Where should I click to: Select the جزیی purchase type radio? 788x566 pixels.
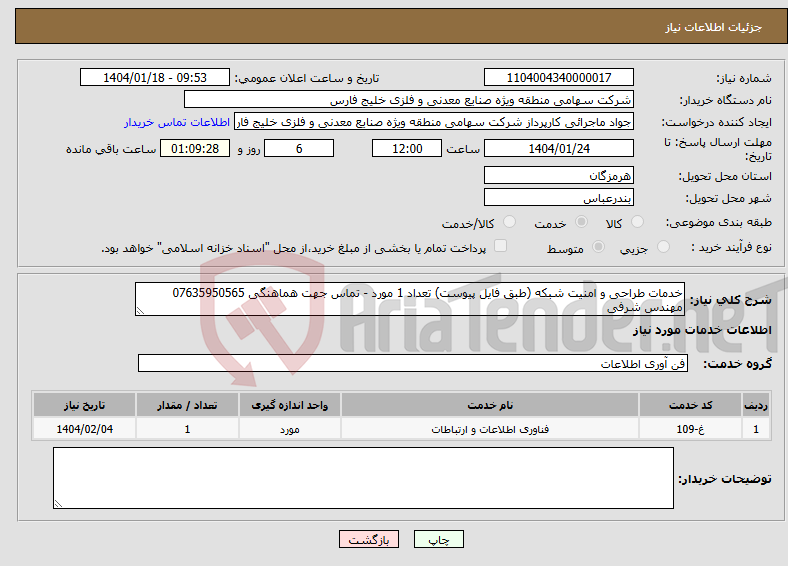[663, 246]
